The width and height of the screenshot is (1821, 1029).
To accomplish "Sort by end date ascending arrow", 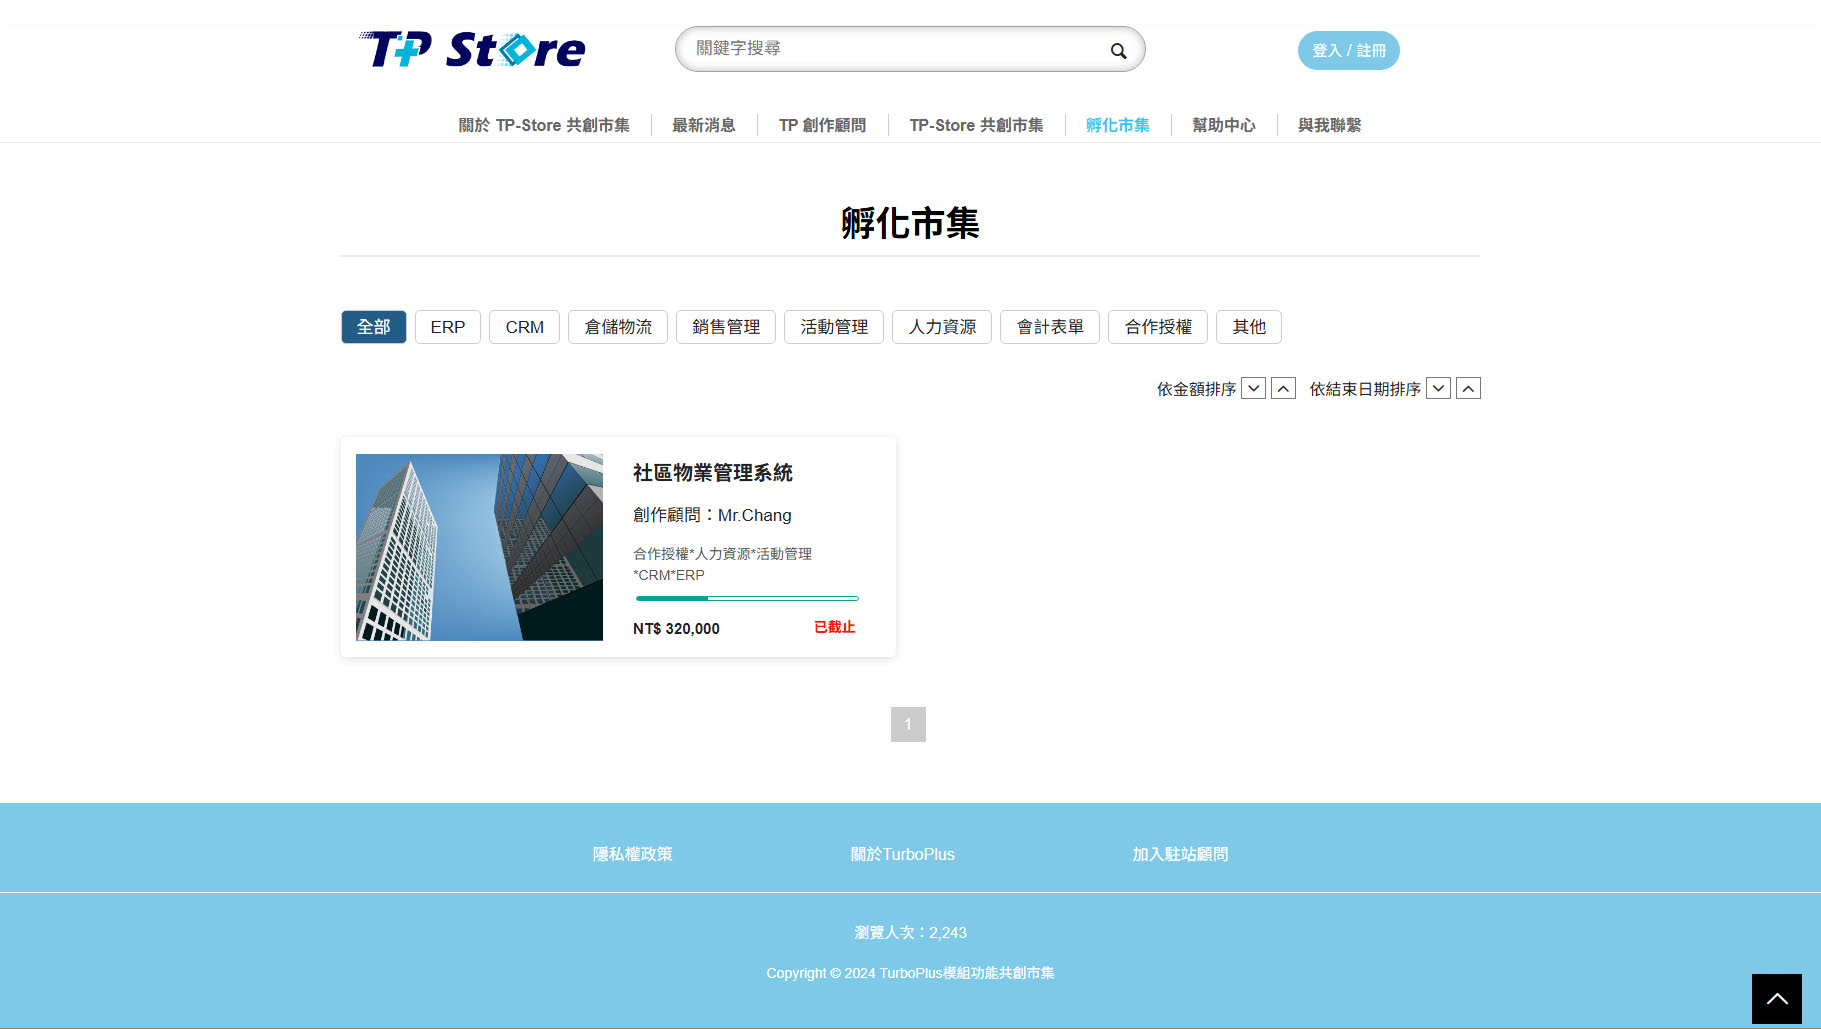I will click(1468, 388).
